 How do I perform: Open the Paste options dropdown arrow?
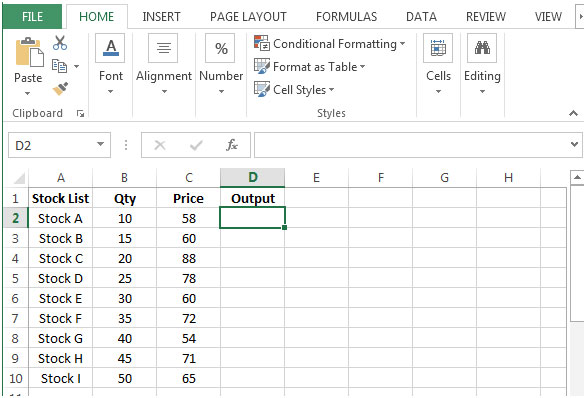tap(27, 93)
